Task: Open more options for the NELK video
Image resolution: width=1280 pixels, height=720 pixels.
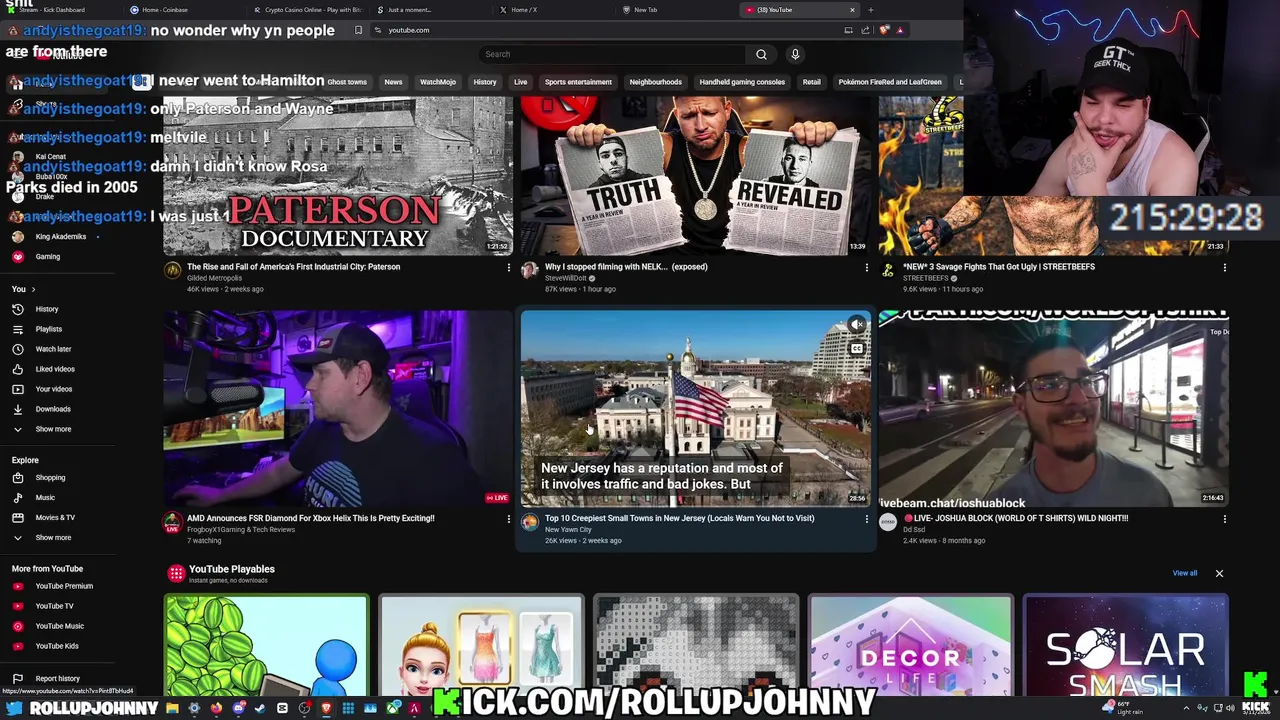Action: 866,267
